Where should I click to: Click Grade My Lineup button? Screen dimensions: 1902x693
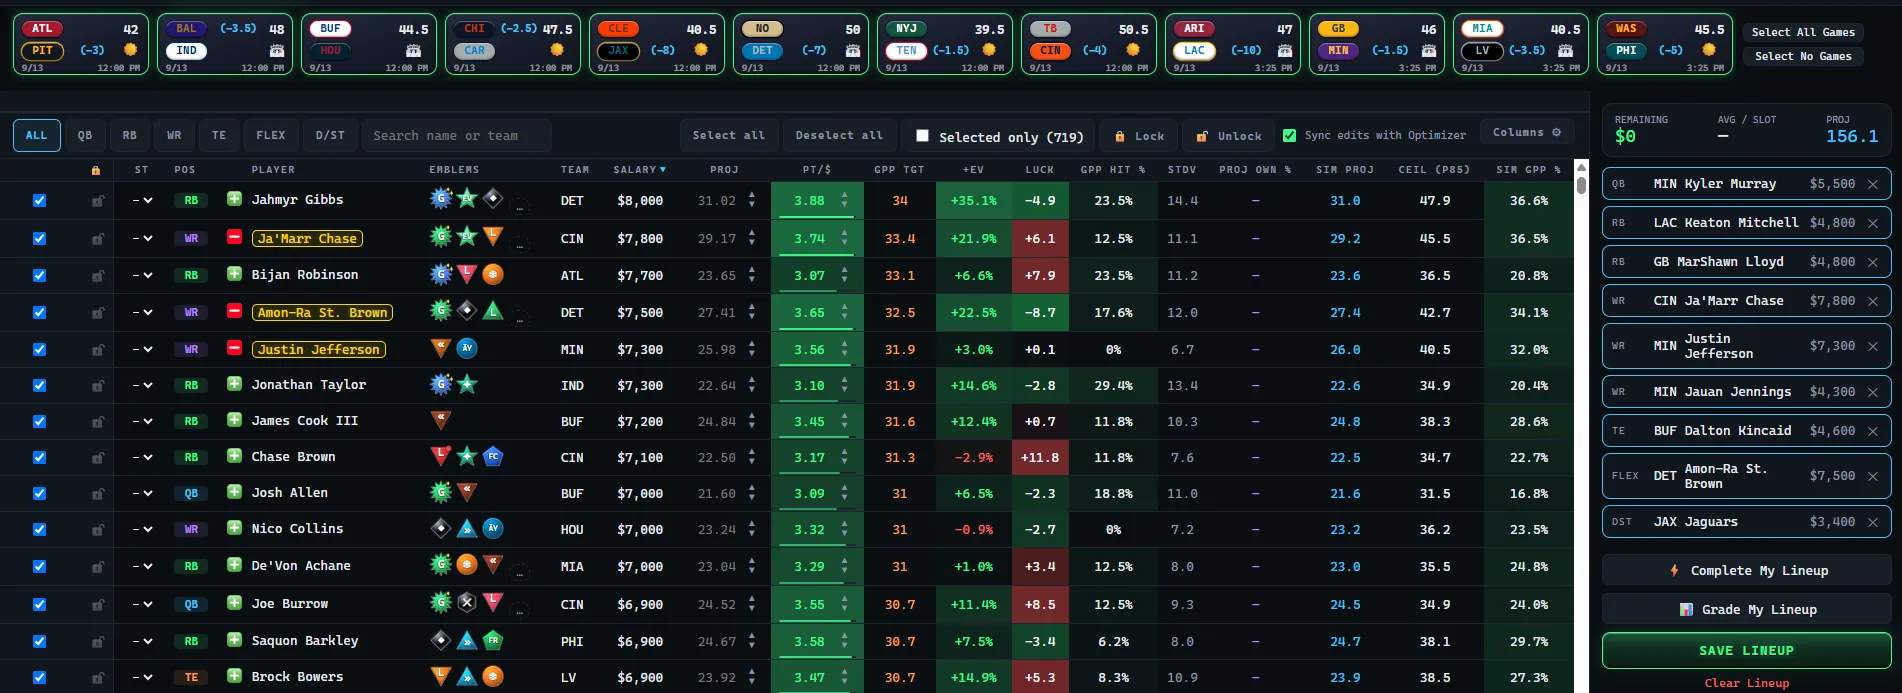[x=1746, y=609]
